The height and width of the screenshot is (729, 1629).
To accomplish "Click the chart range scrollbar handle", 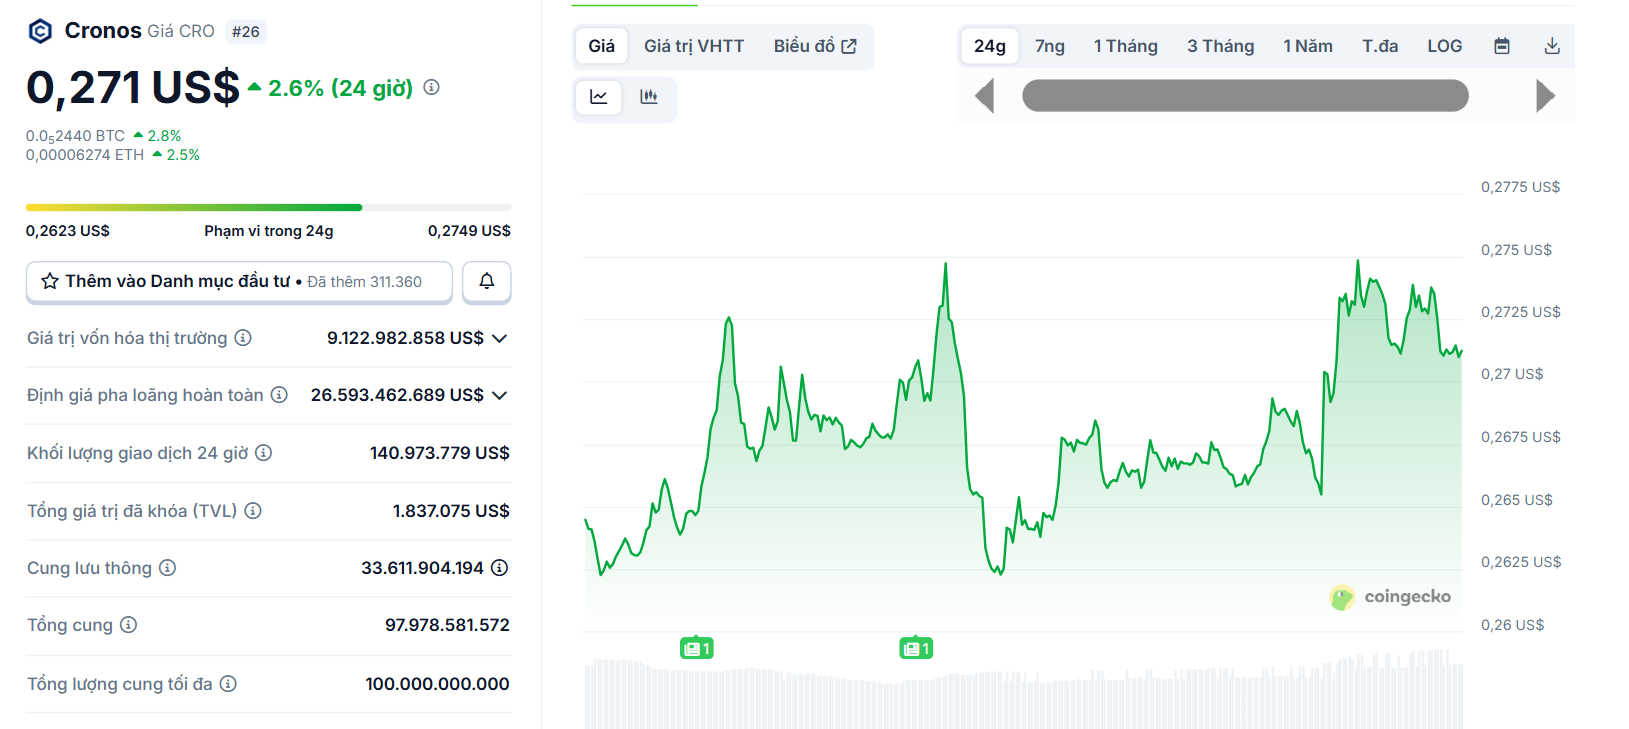I will [1245, 96].
